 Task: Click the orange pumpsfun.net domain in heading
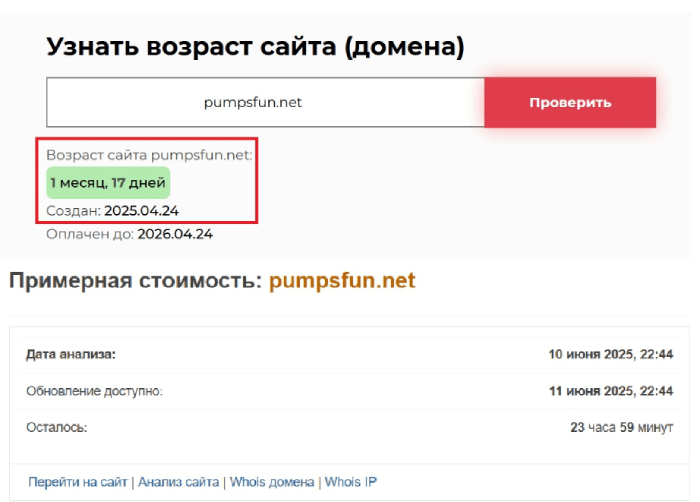[x=342, y=281]
